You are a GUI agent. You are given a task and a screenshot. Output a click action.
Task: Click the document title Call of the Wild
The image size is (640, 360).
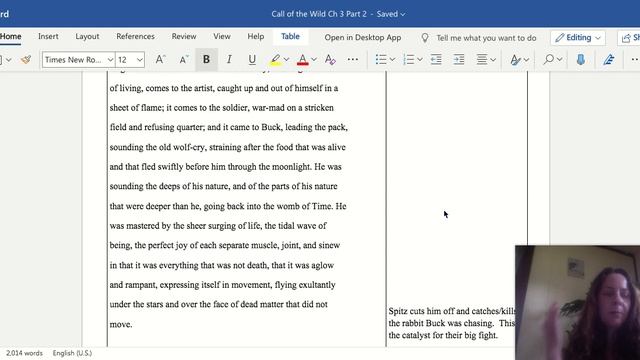[319, 14]
